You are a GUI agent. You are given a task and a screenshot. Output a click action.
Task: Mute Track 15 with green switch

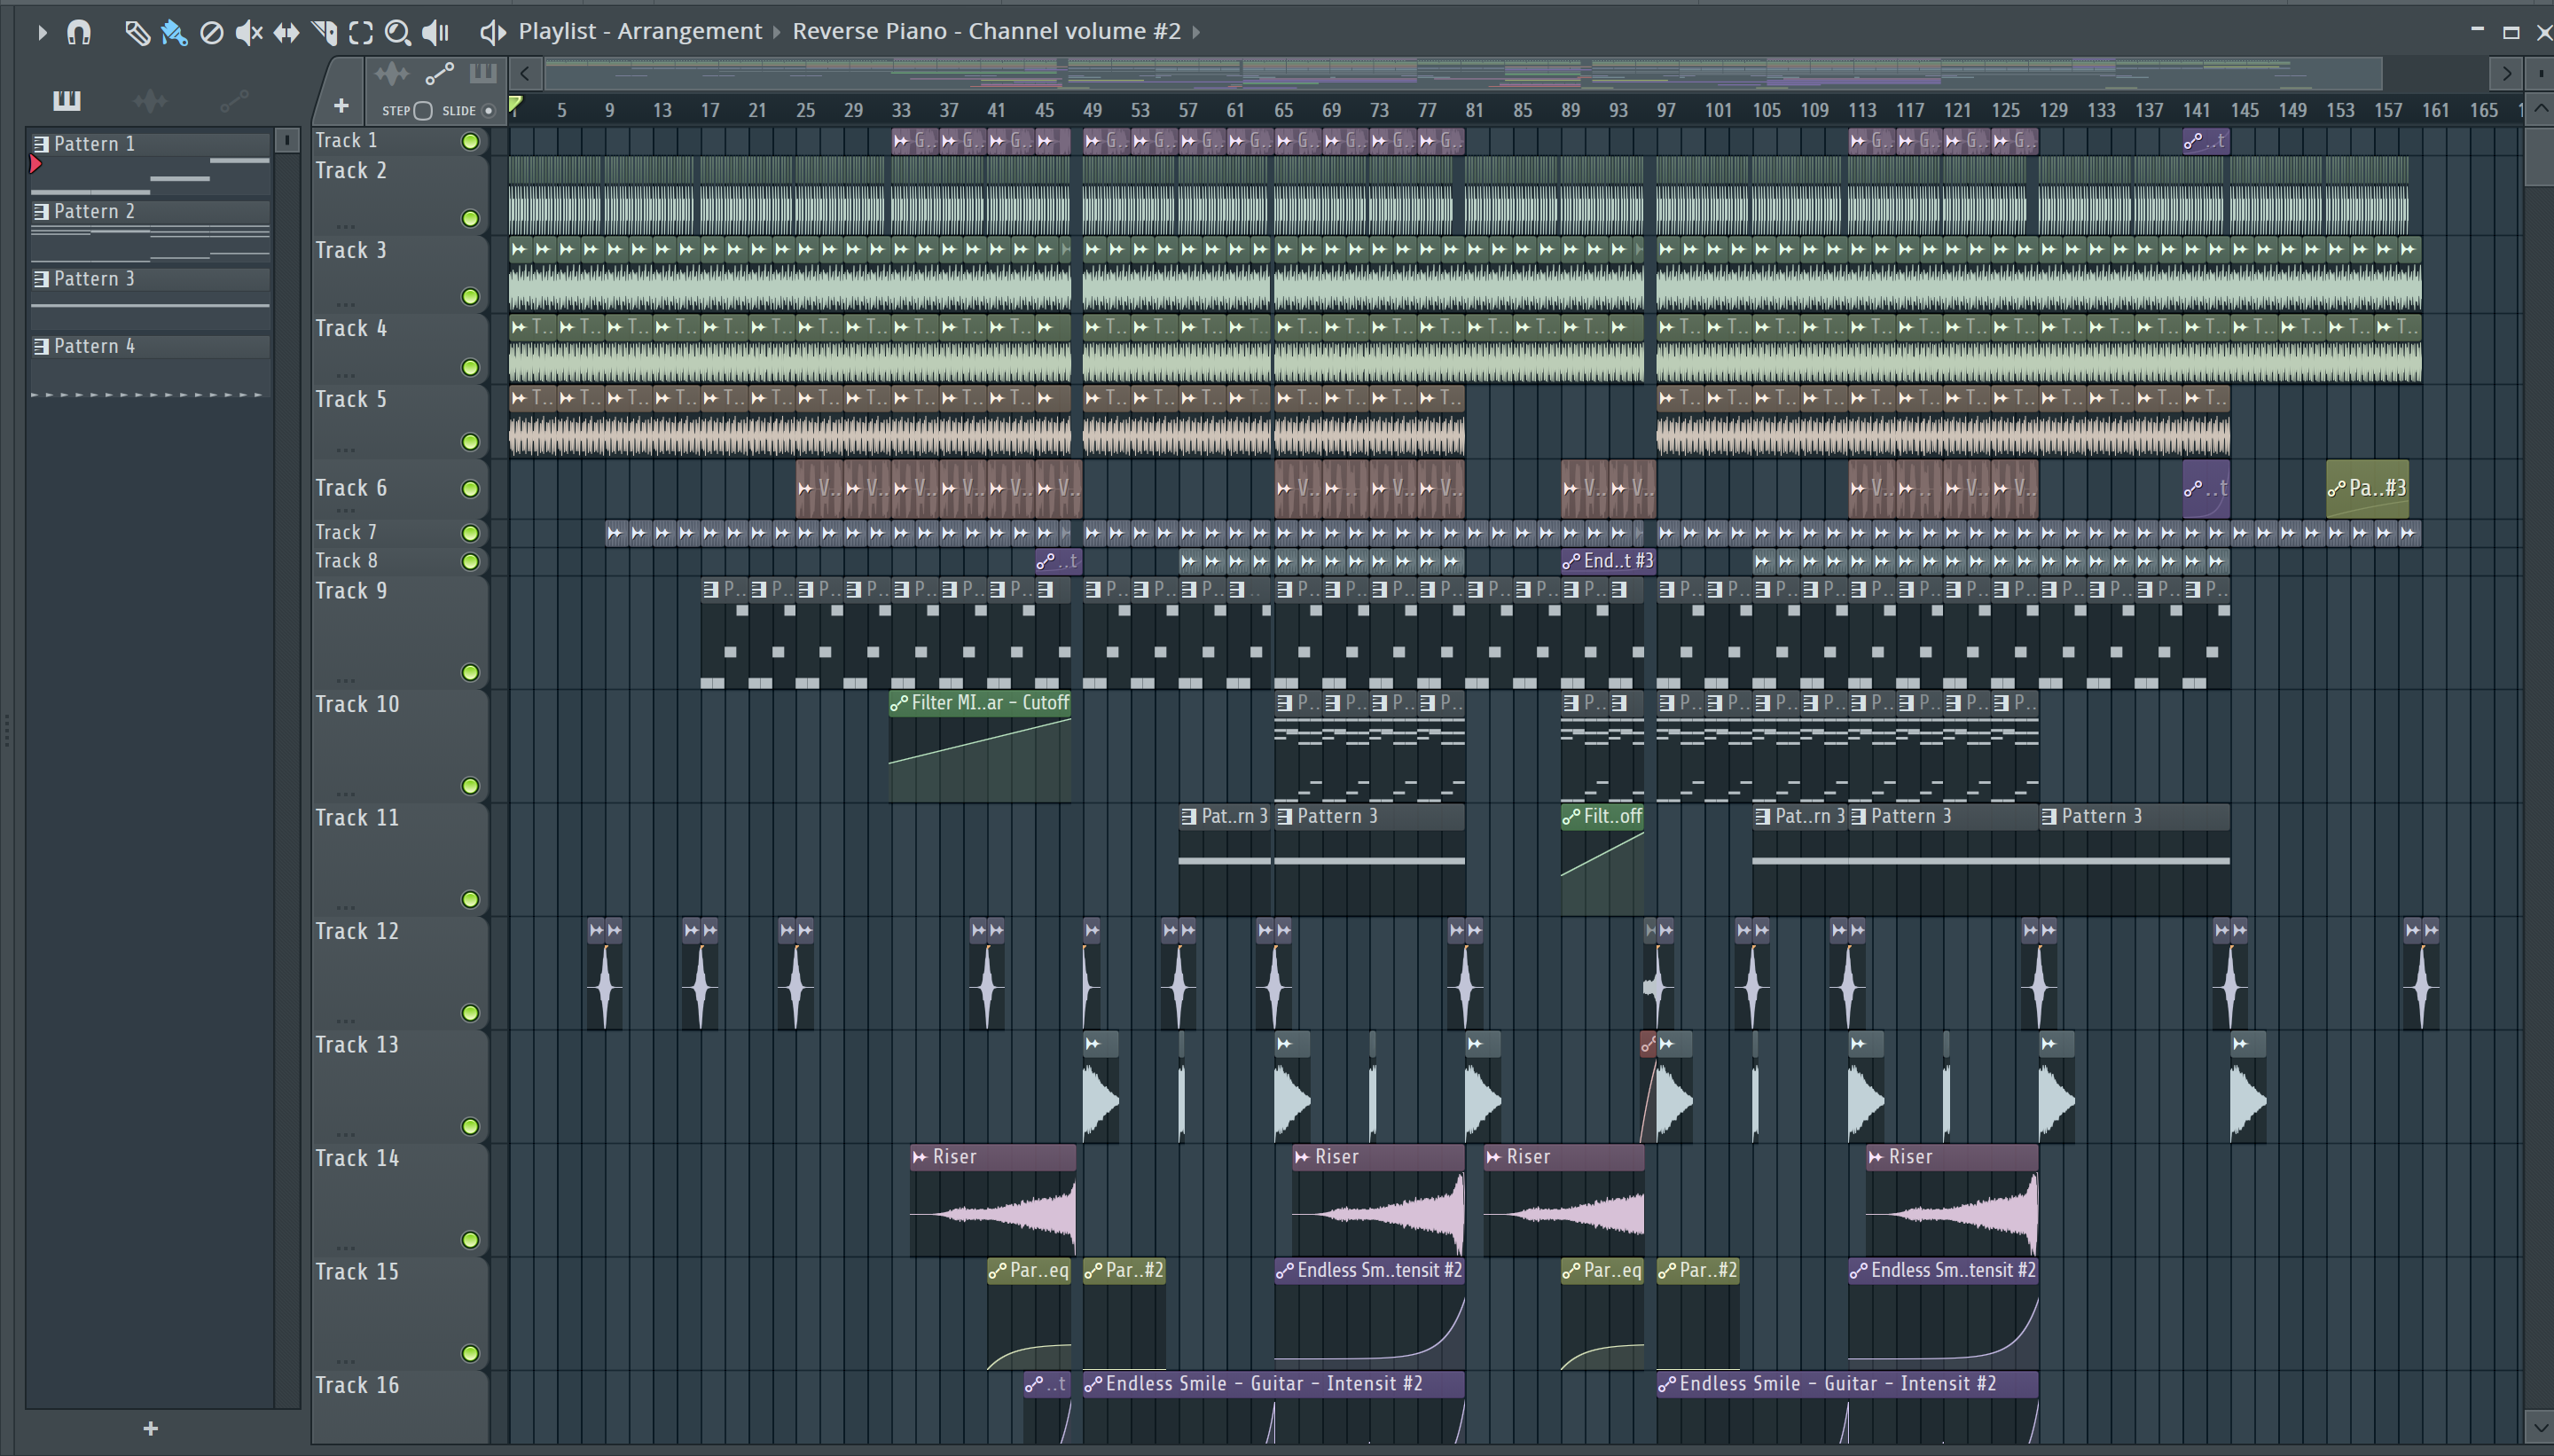470,1353
